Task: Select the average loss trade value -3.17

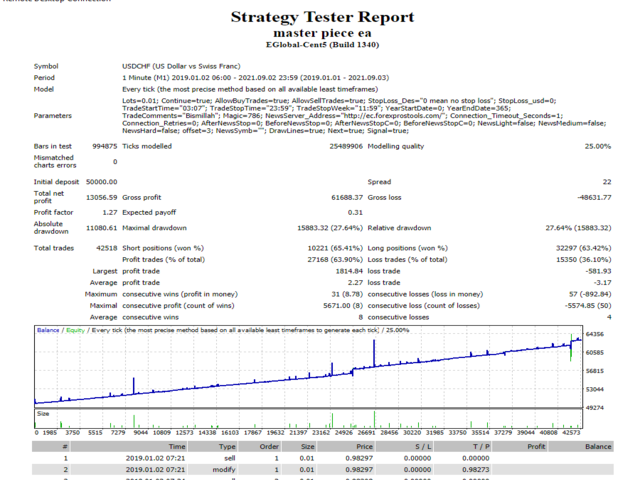Action: pos(603,282)
